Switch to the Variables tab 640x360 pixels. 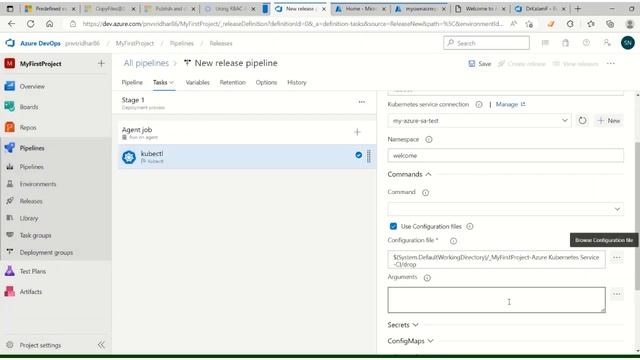(198, 82)
